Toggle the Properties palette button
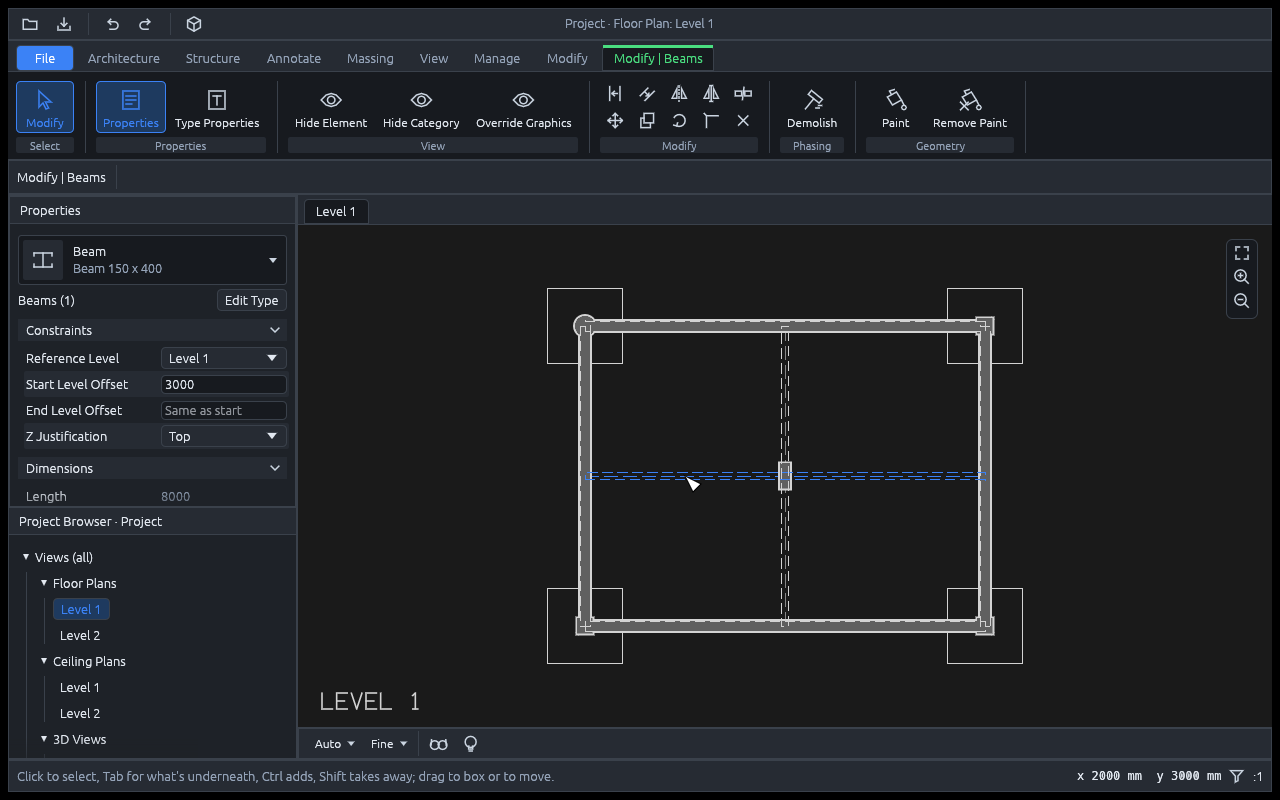This screenshot has width=1280, height=800. [131, 108]
